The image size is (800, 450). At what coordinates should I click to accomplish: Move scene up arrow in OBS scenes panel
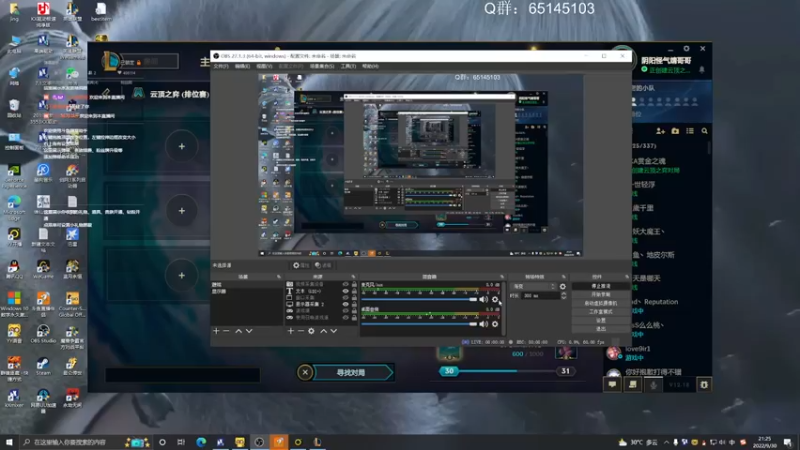238,331
